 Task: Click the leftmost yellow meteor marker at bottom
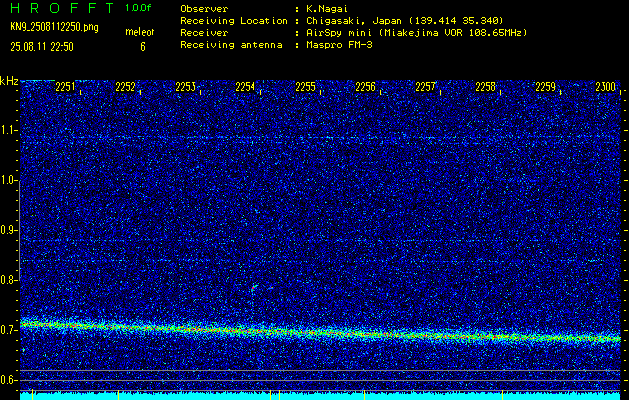(x=32, y=394)
